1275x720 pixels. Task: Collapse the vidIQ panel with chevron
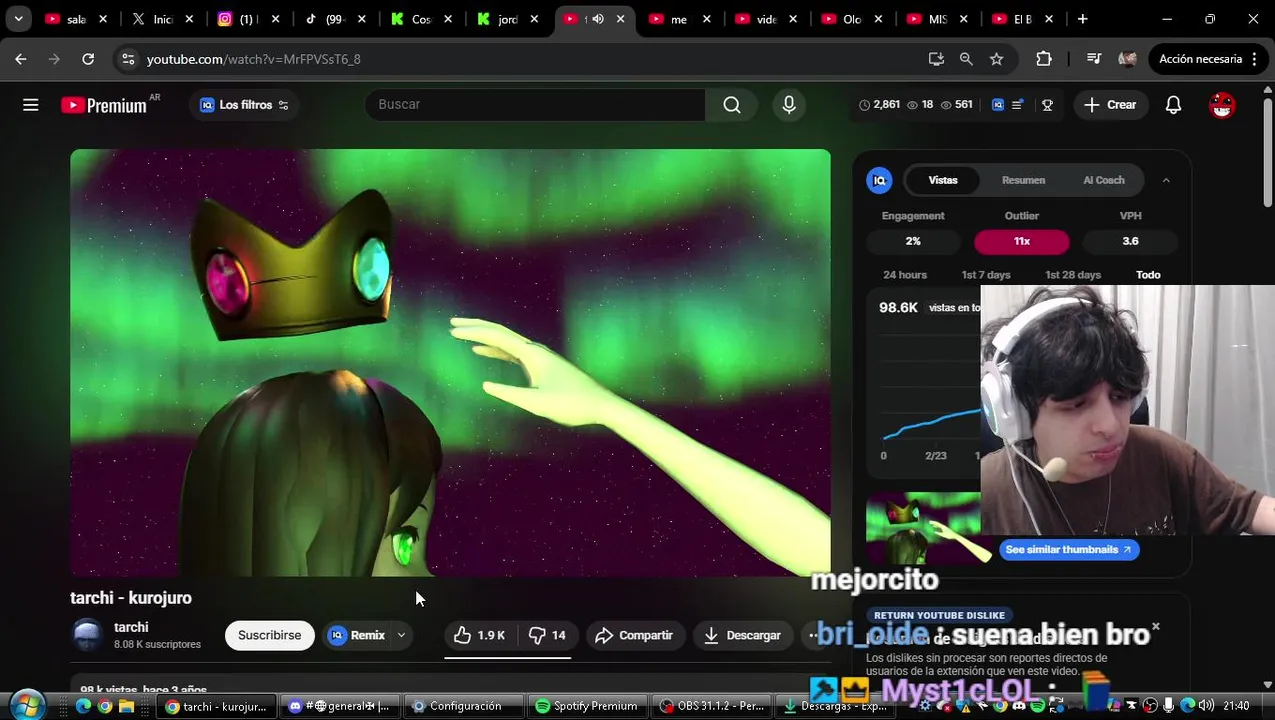(1166, 180)
